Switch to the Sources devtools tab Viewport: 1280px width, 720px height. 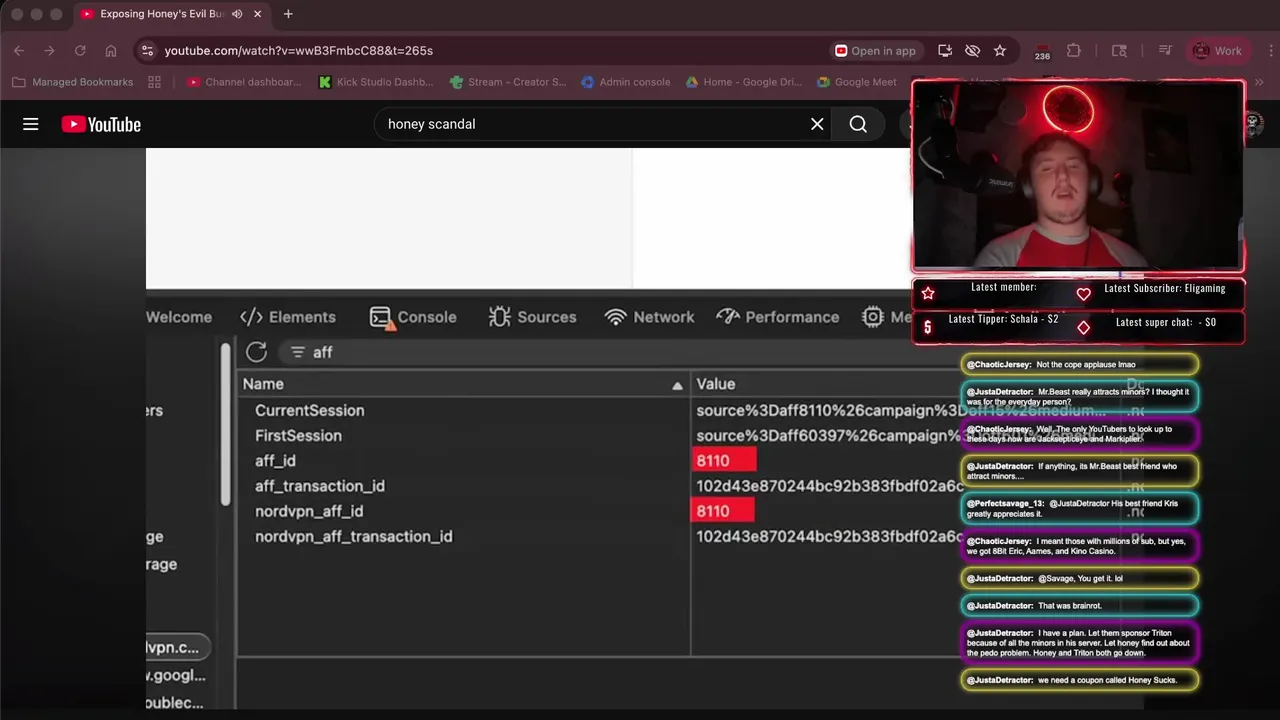pos(532,317)
